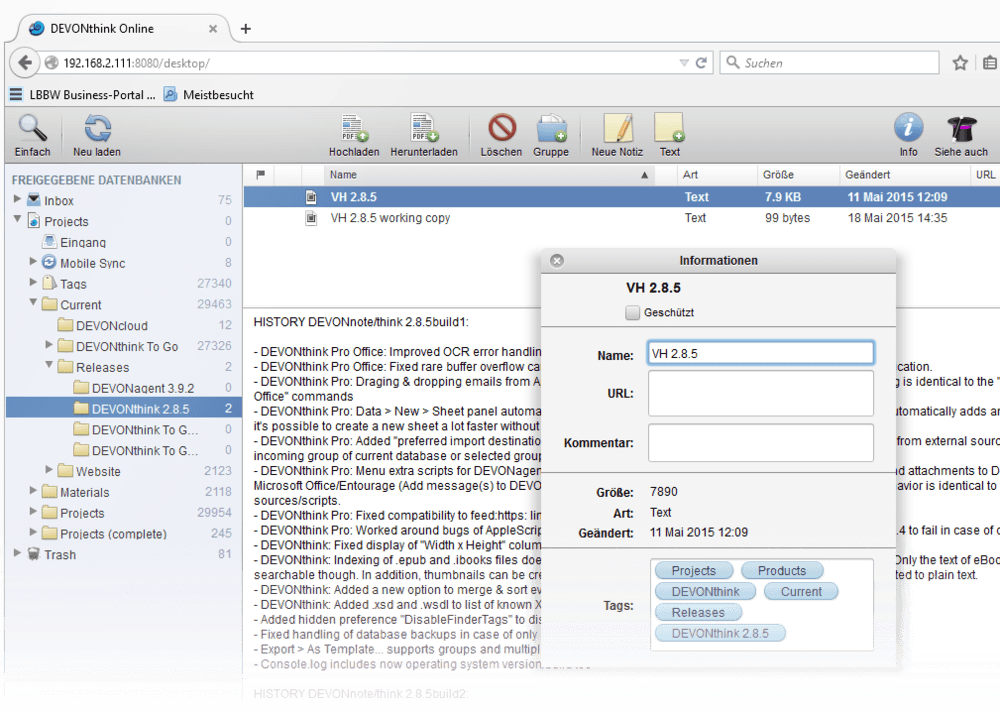Click the DEVONthink 2.8.5 tag
Image resolution: width=1000 pixels, height=713 pixels.
(720, 634)
